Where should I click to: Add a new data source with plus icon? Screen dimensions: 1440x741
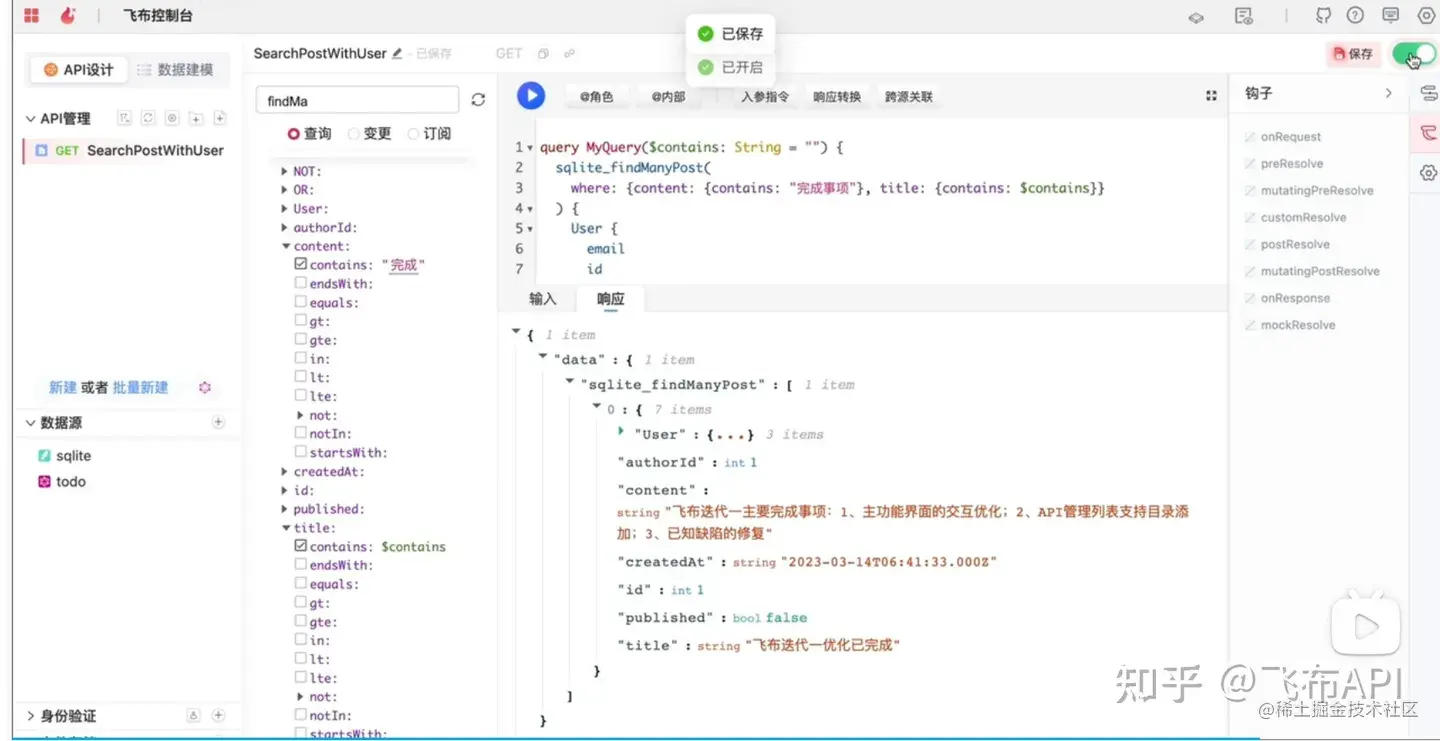click(x=218, y=422)
